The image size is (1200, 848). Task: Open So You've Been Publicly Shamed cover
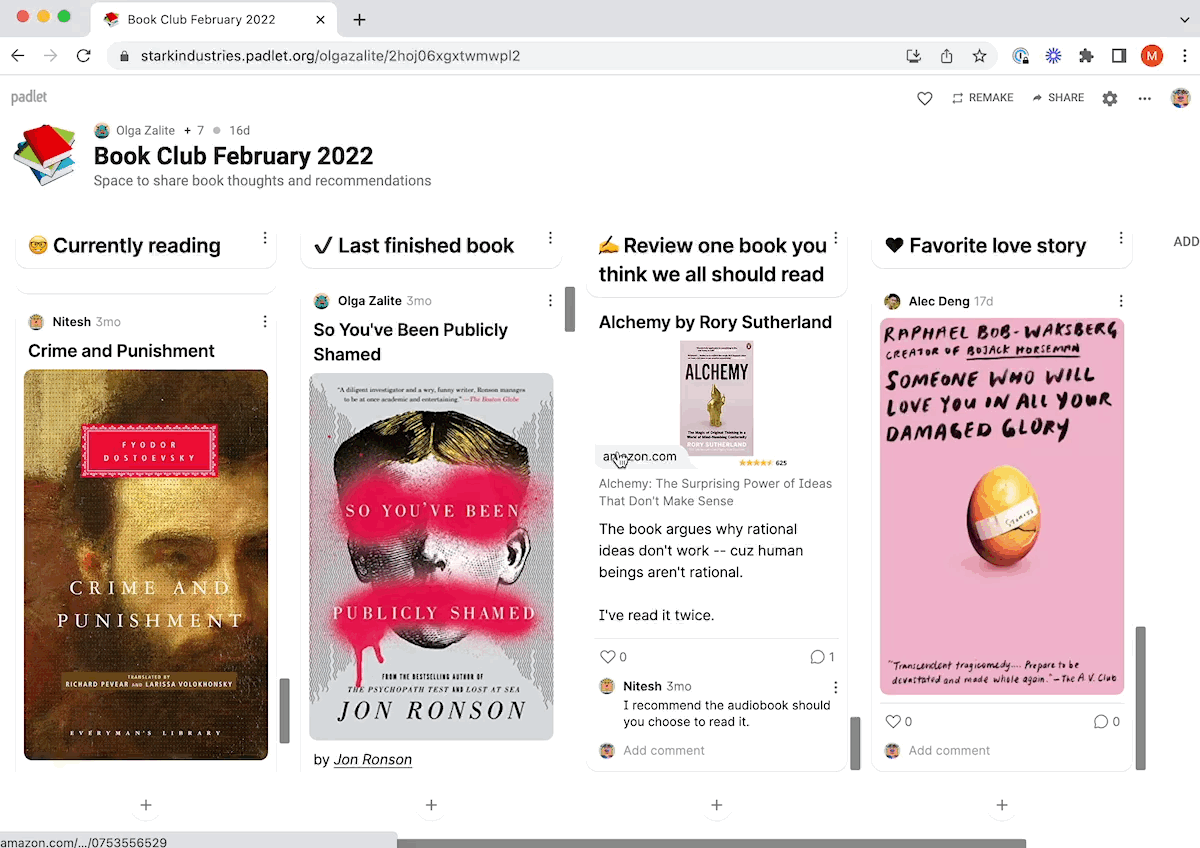pos(431,556)
